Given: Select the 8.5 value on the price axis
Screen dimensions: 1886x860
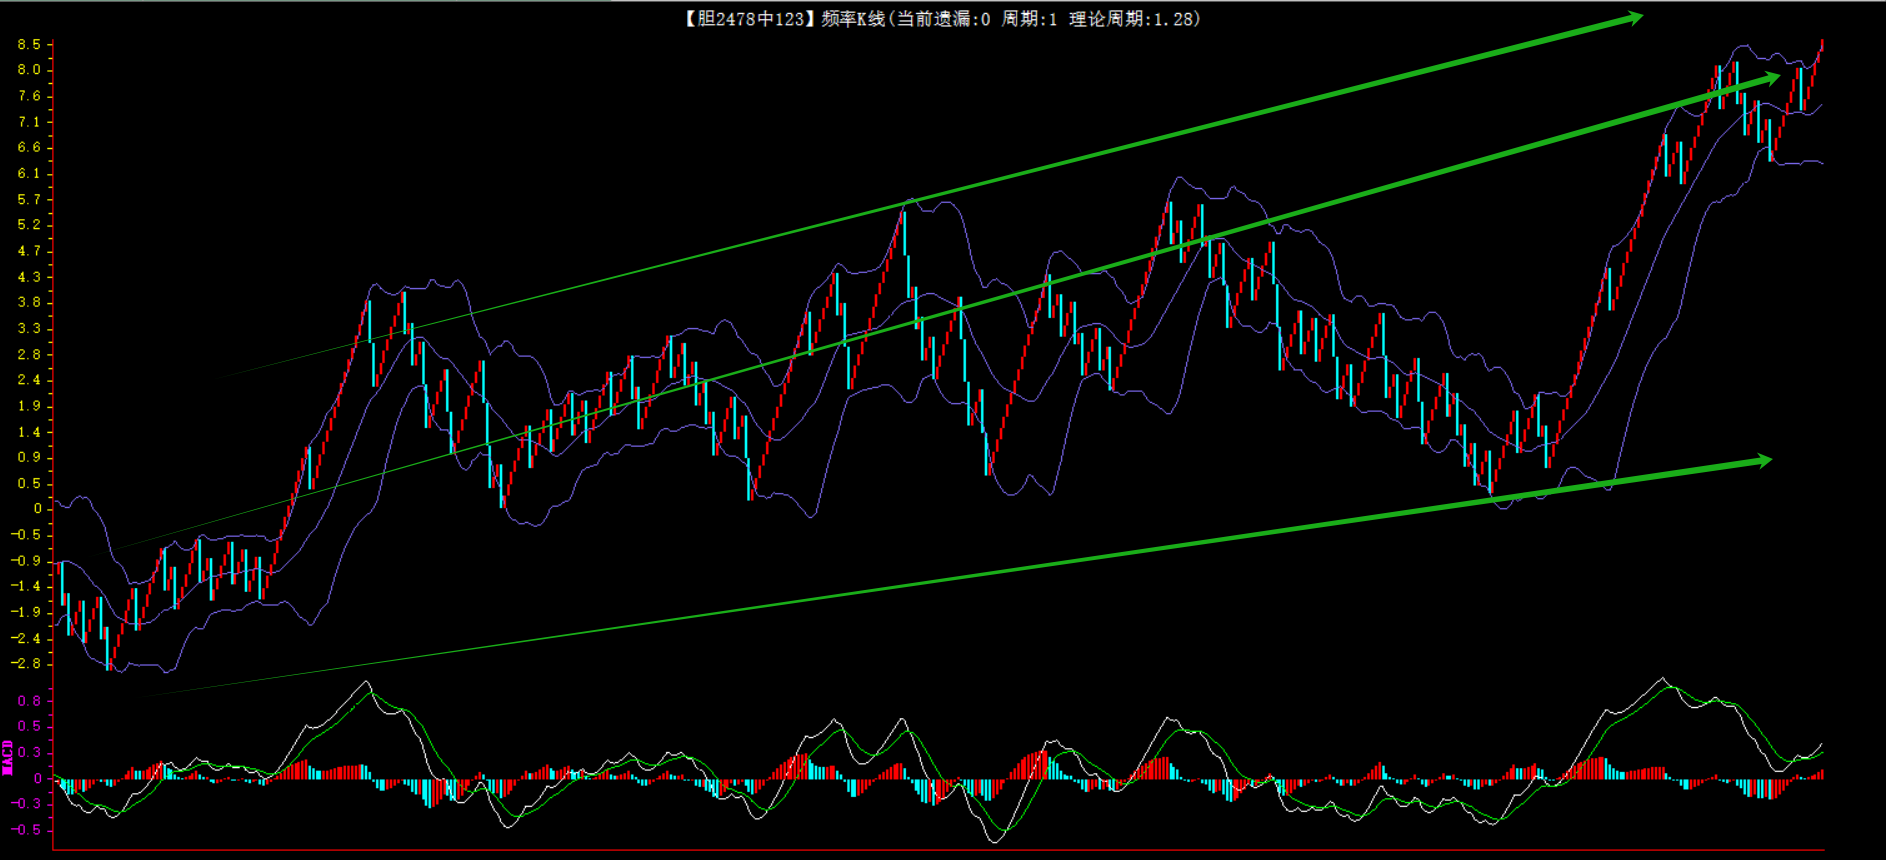Looking at the screenshot, I should point(29,44).
